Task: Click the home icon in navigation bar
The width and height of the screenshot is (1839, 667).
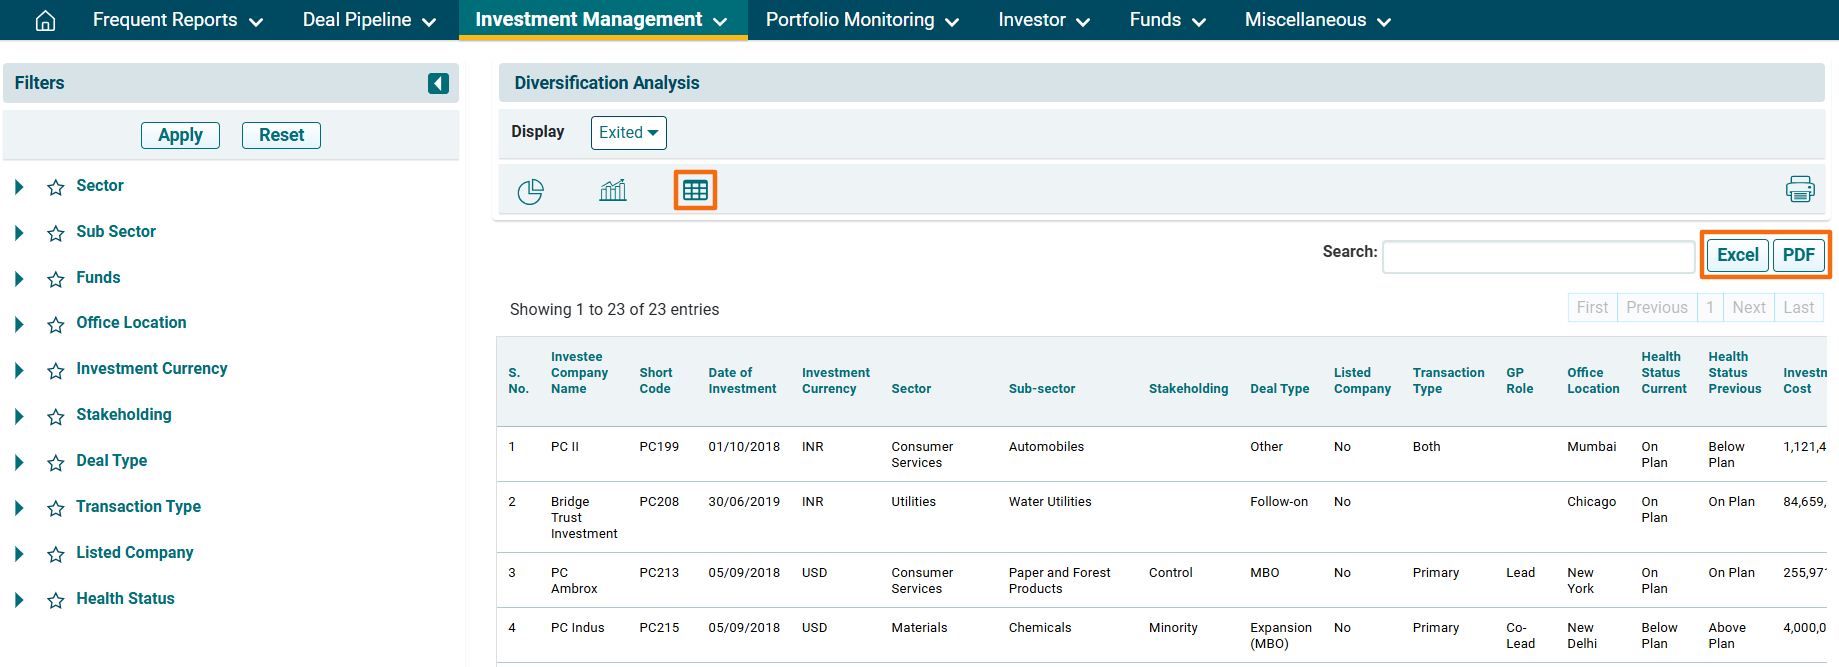Action: coord(45,20)
